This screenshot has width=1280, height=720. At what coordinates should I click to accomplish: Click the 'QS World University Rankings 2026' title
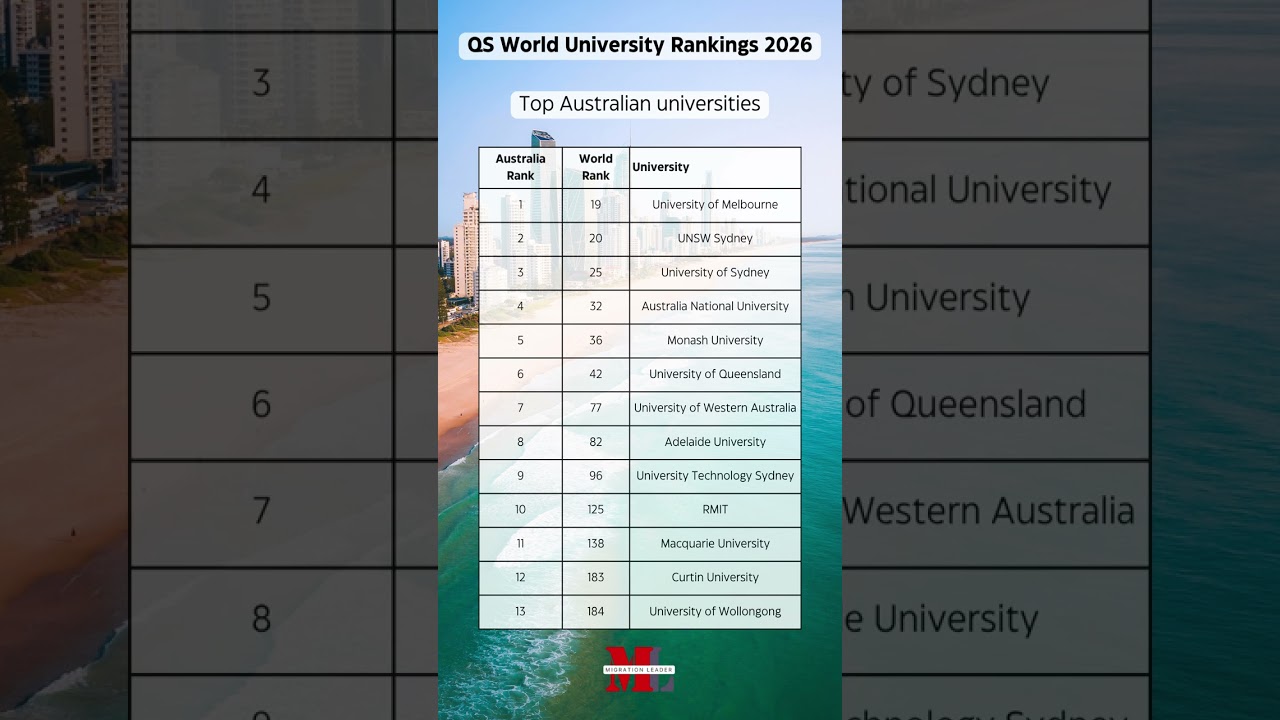click(x=640, y=45)
